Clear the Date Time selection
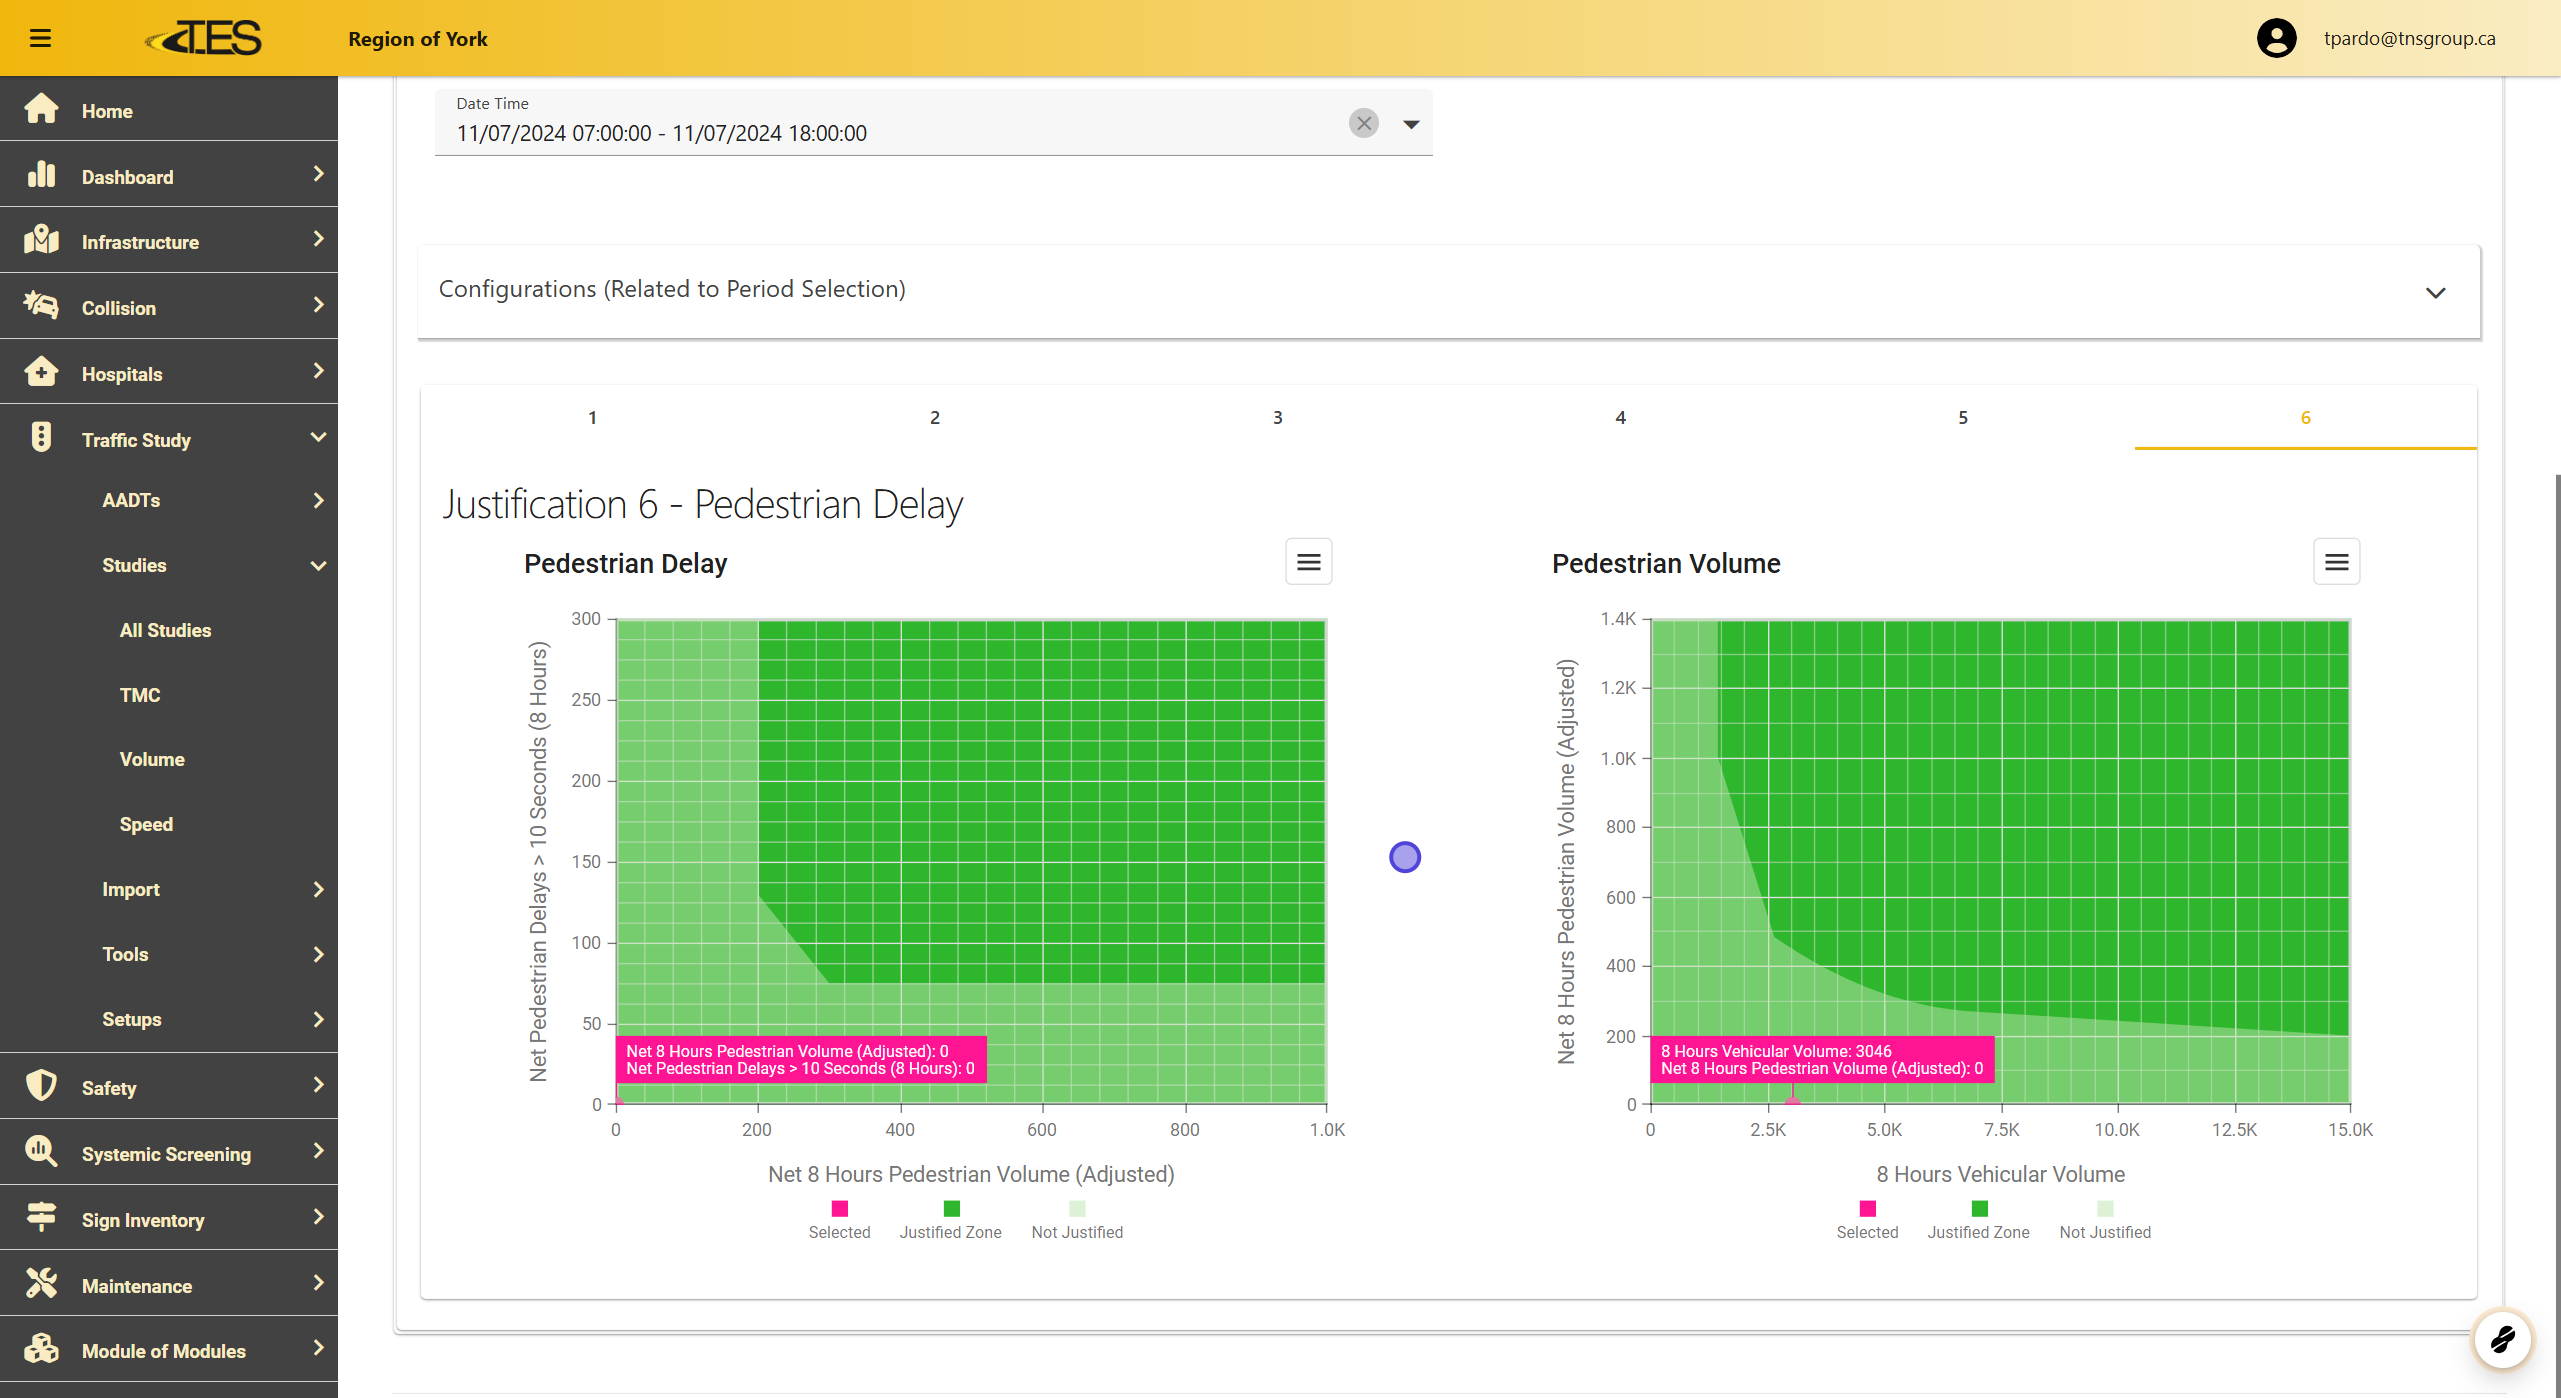Screen dimensions: 2561x1398 [1363, 123]
